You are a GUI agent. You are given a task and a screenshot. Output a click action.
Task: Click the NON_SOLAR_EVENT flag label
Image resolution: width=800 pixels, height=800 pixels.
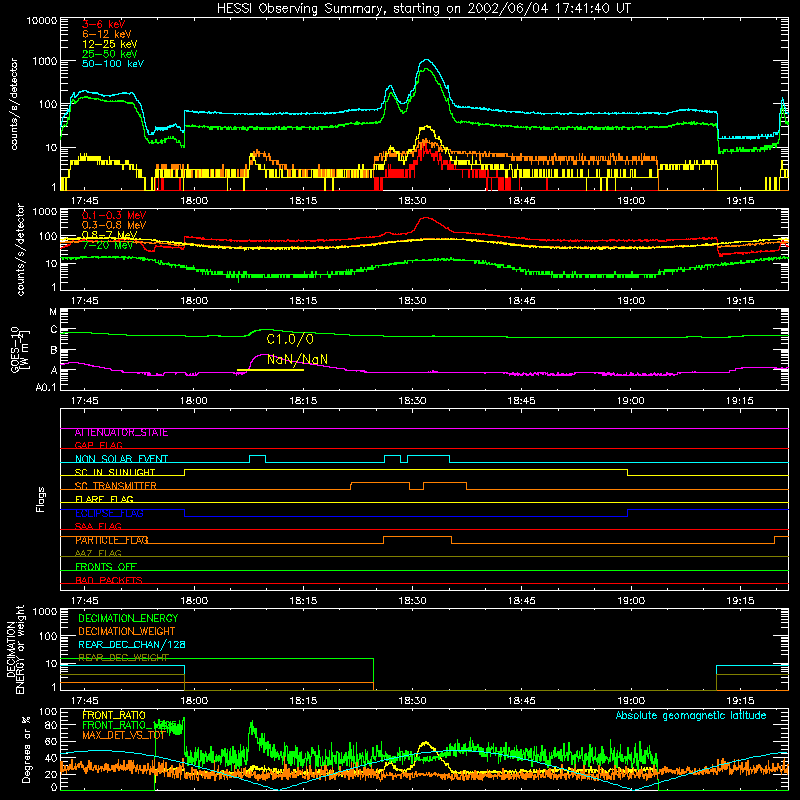(x=121, y=459)
